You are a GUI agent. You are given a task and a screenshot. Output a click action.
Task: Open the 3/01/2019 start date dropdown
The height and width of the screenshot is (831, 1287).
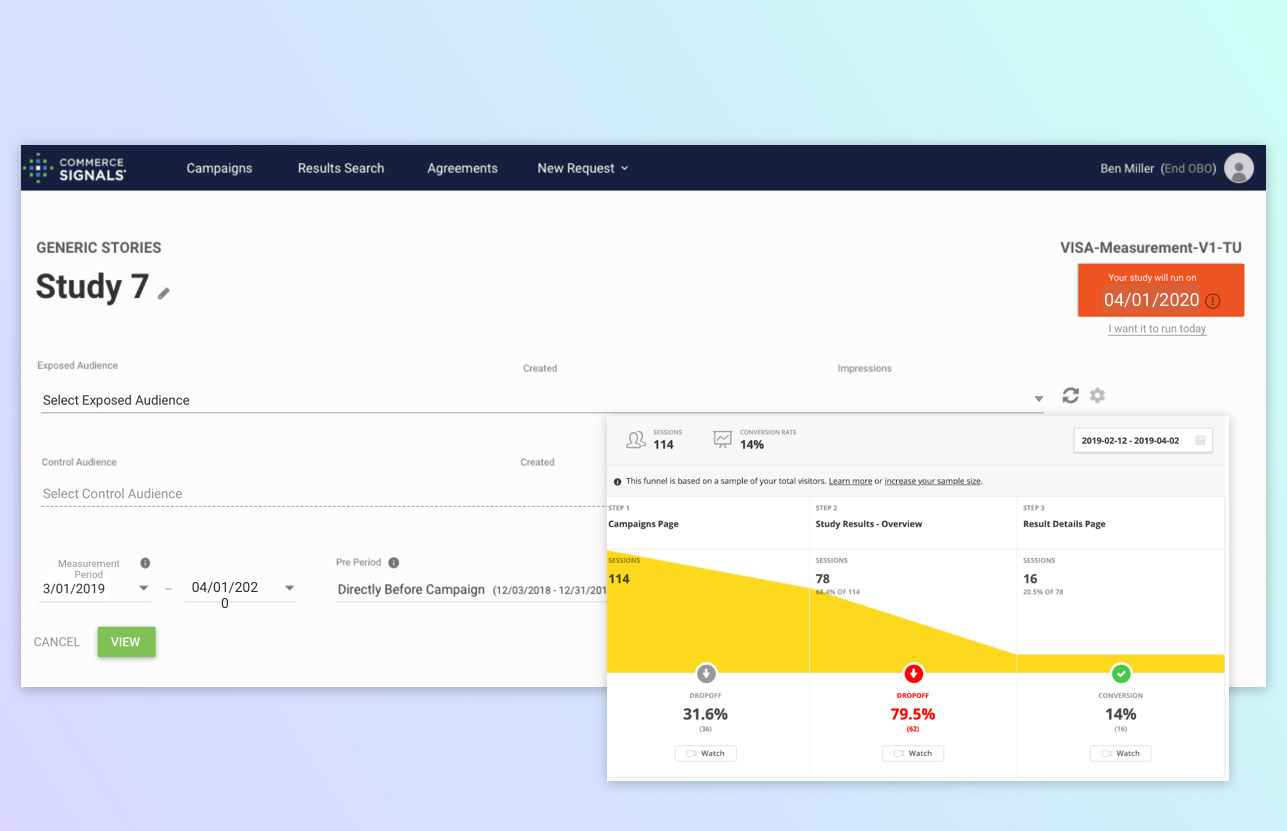(x=96, y=589)
